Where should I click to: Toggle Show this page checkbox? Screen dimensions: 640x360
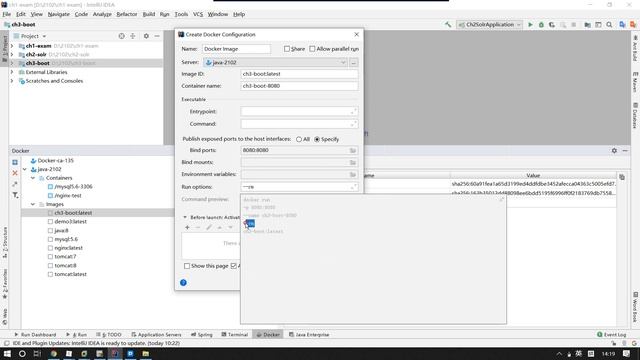pyautogui.click(x=187, y=266)
